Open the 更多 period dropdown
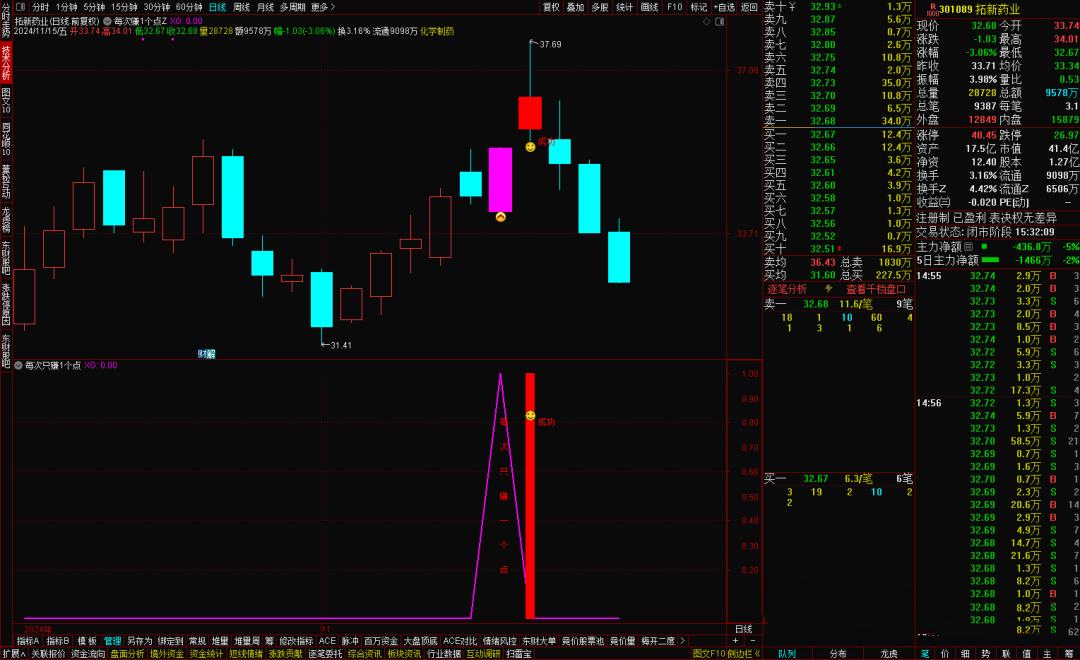The width and height of the screenshot is (1080, 660). pyautogui.click(x=322, y=6)
